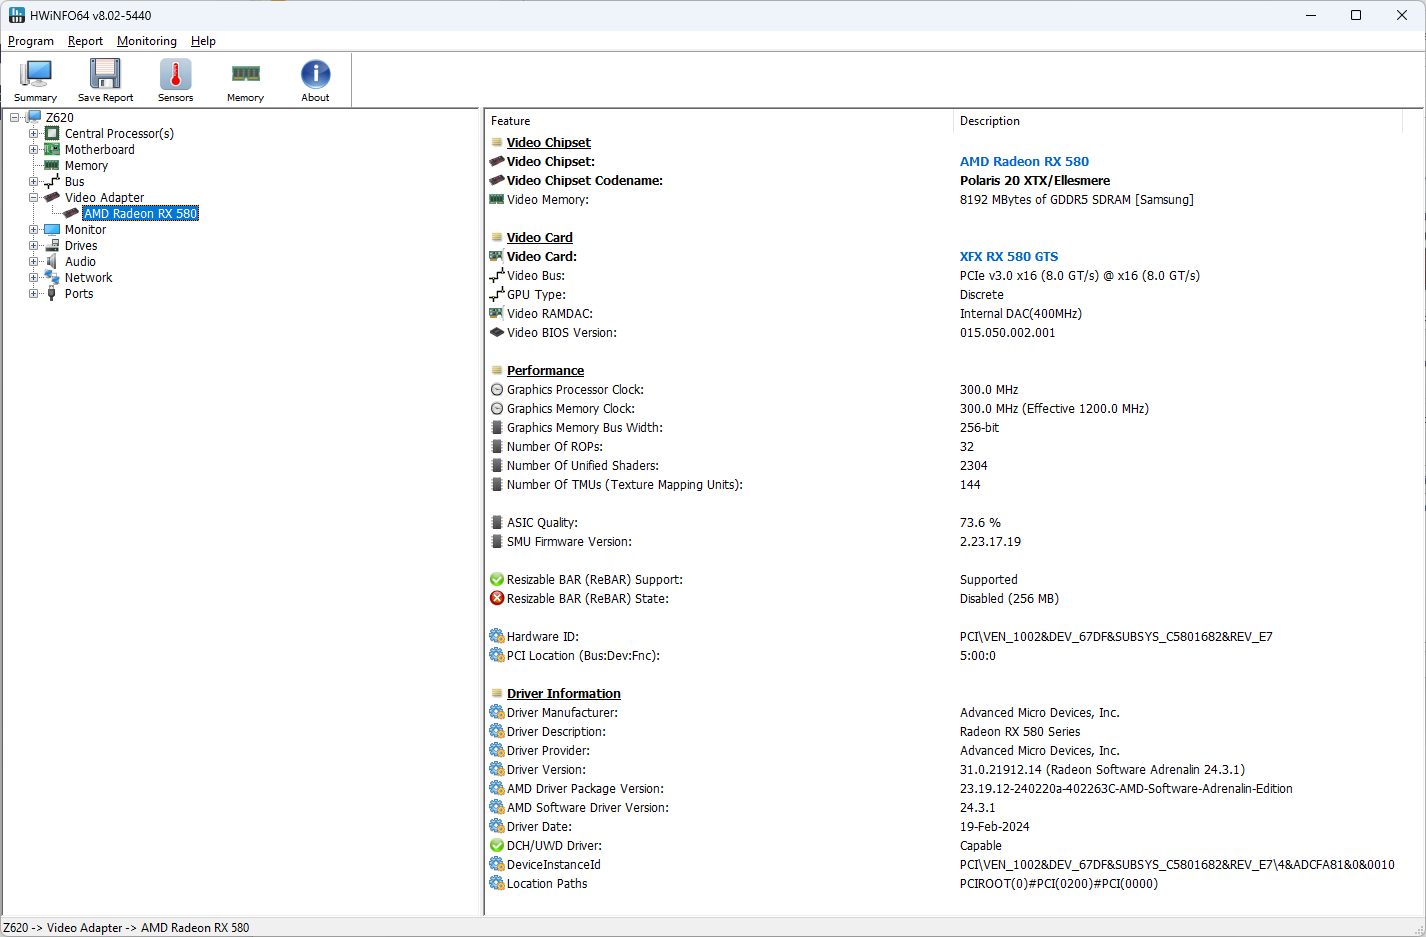Screen dimensions: 1426x937
Task: Expand the Central Processor(s) node
Action: pyautogui.click(x=33, y=133)
